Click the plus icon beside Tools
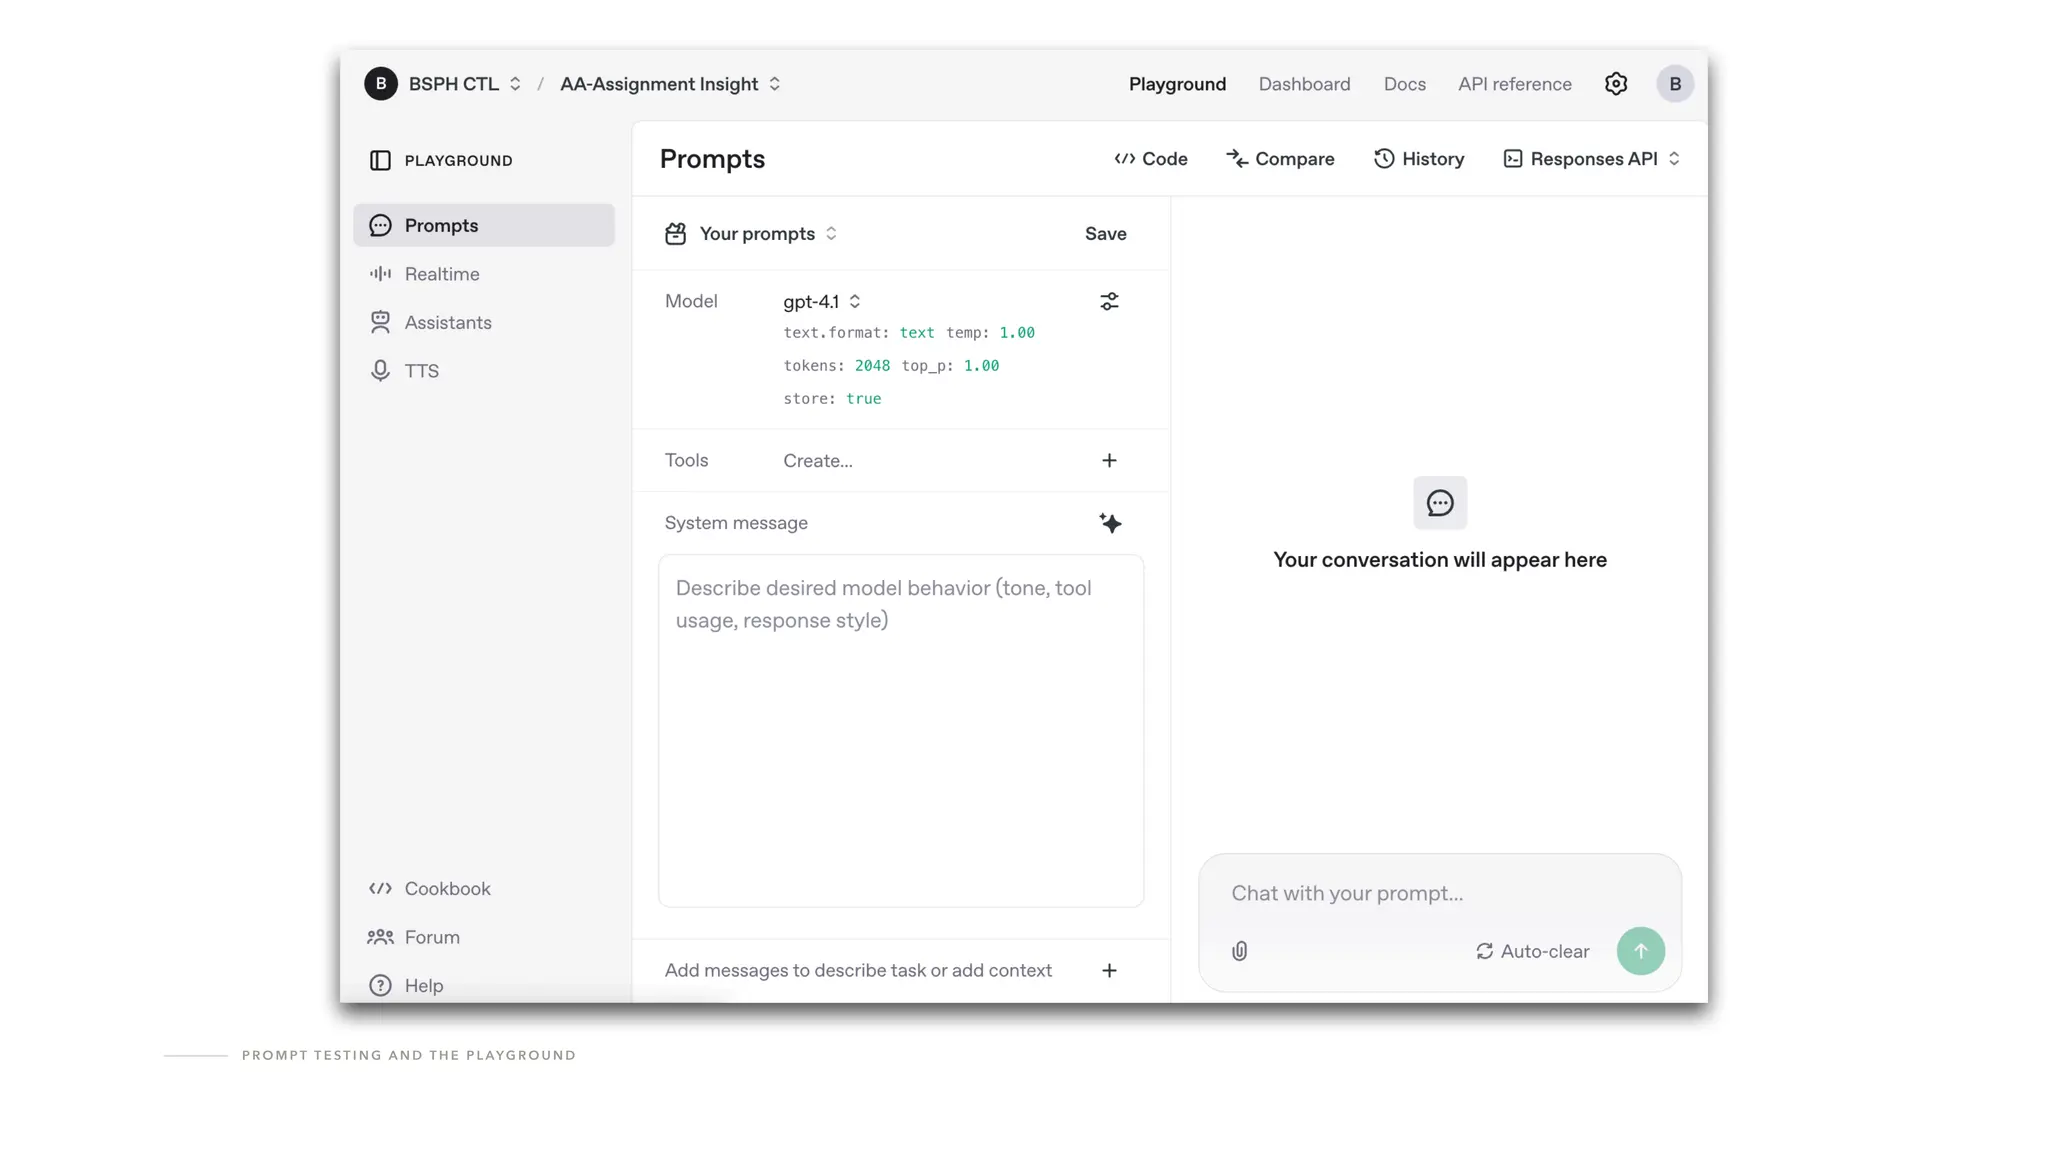Viewport: 2048px width, 1152px height. click(1109, 460)
